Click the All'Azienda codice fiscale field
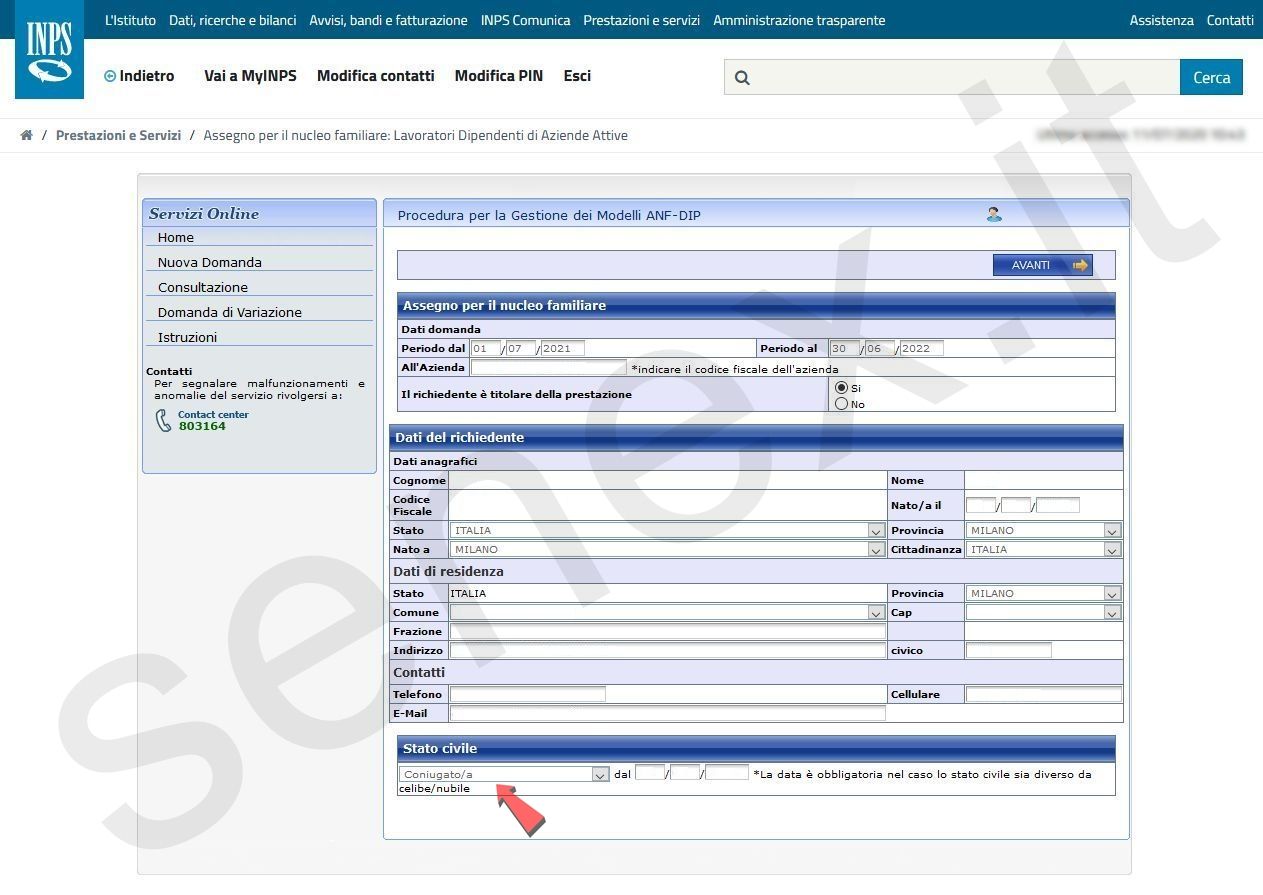This screenshot has width=1263, height=895. pos(548,368)
